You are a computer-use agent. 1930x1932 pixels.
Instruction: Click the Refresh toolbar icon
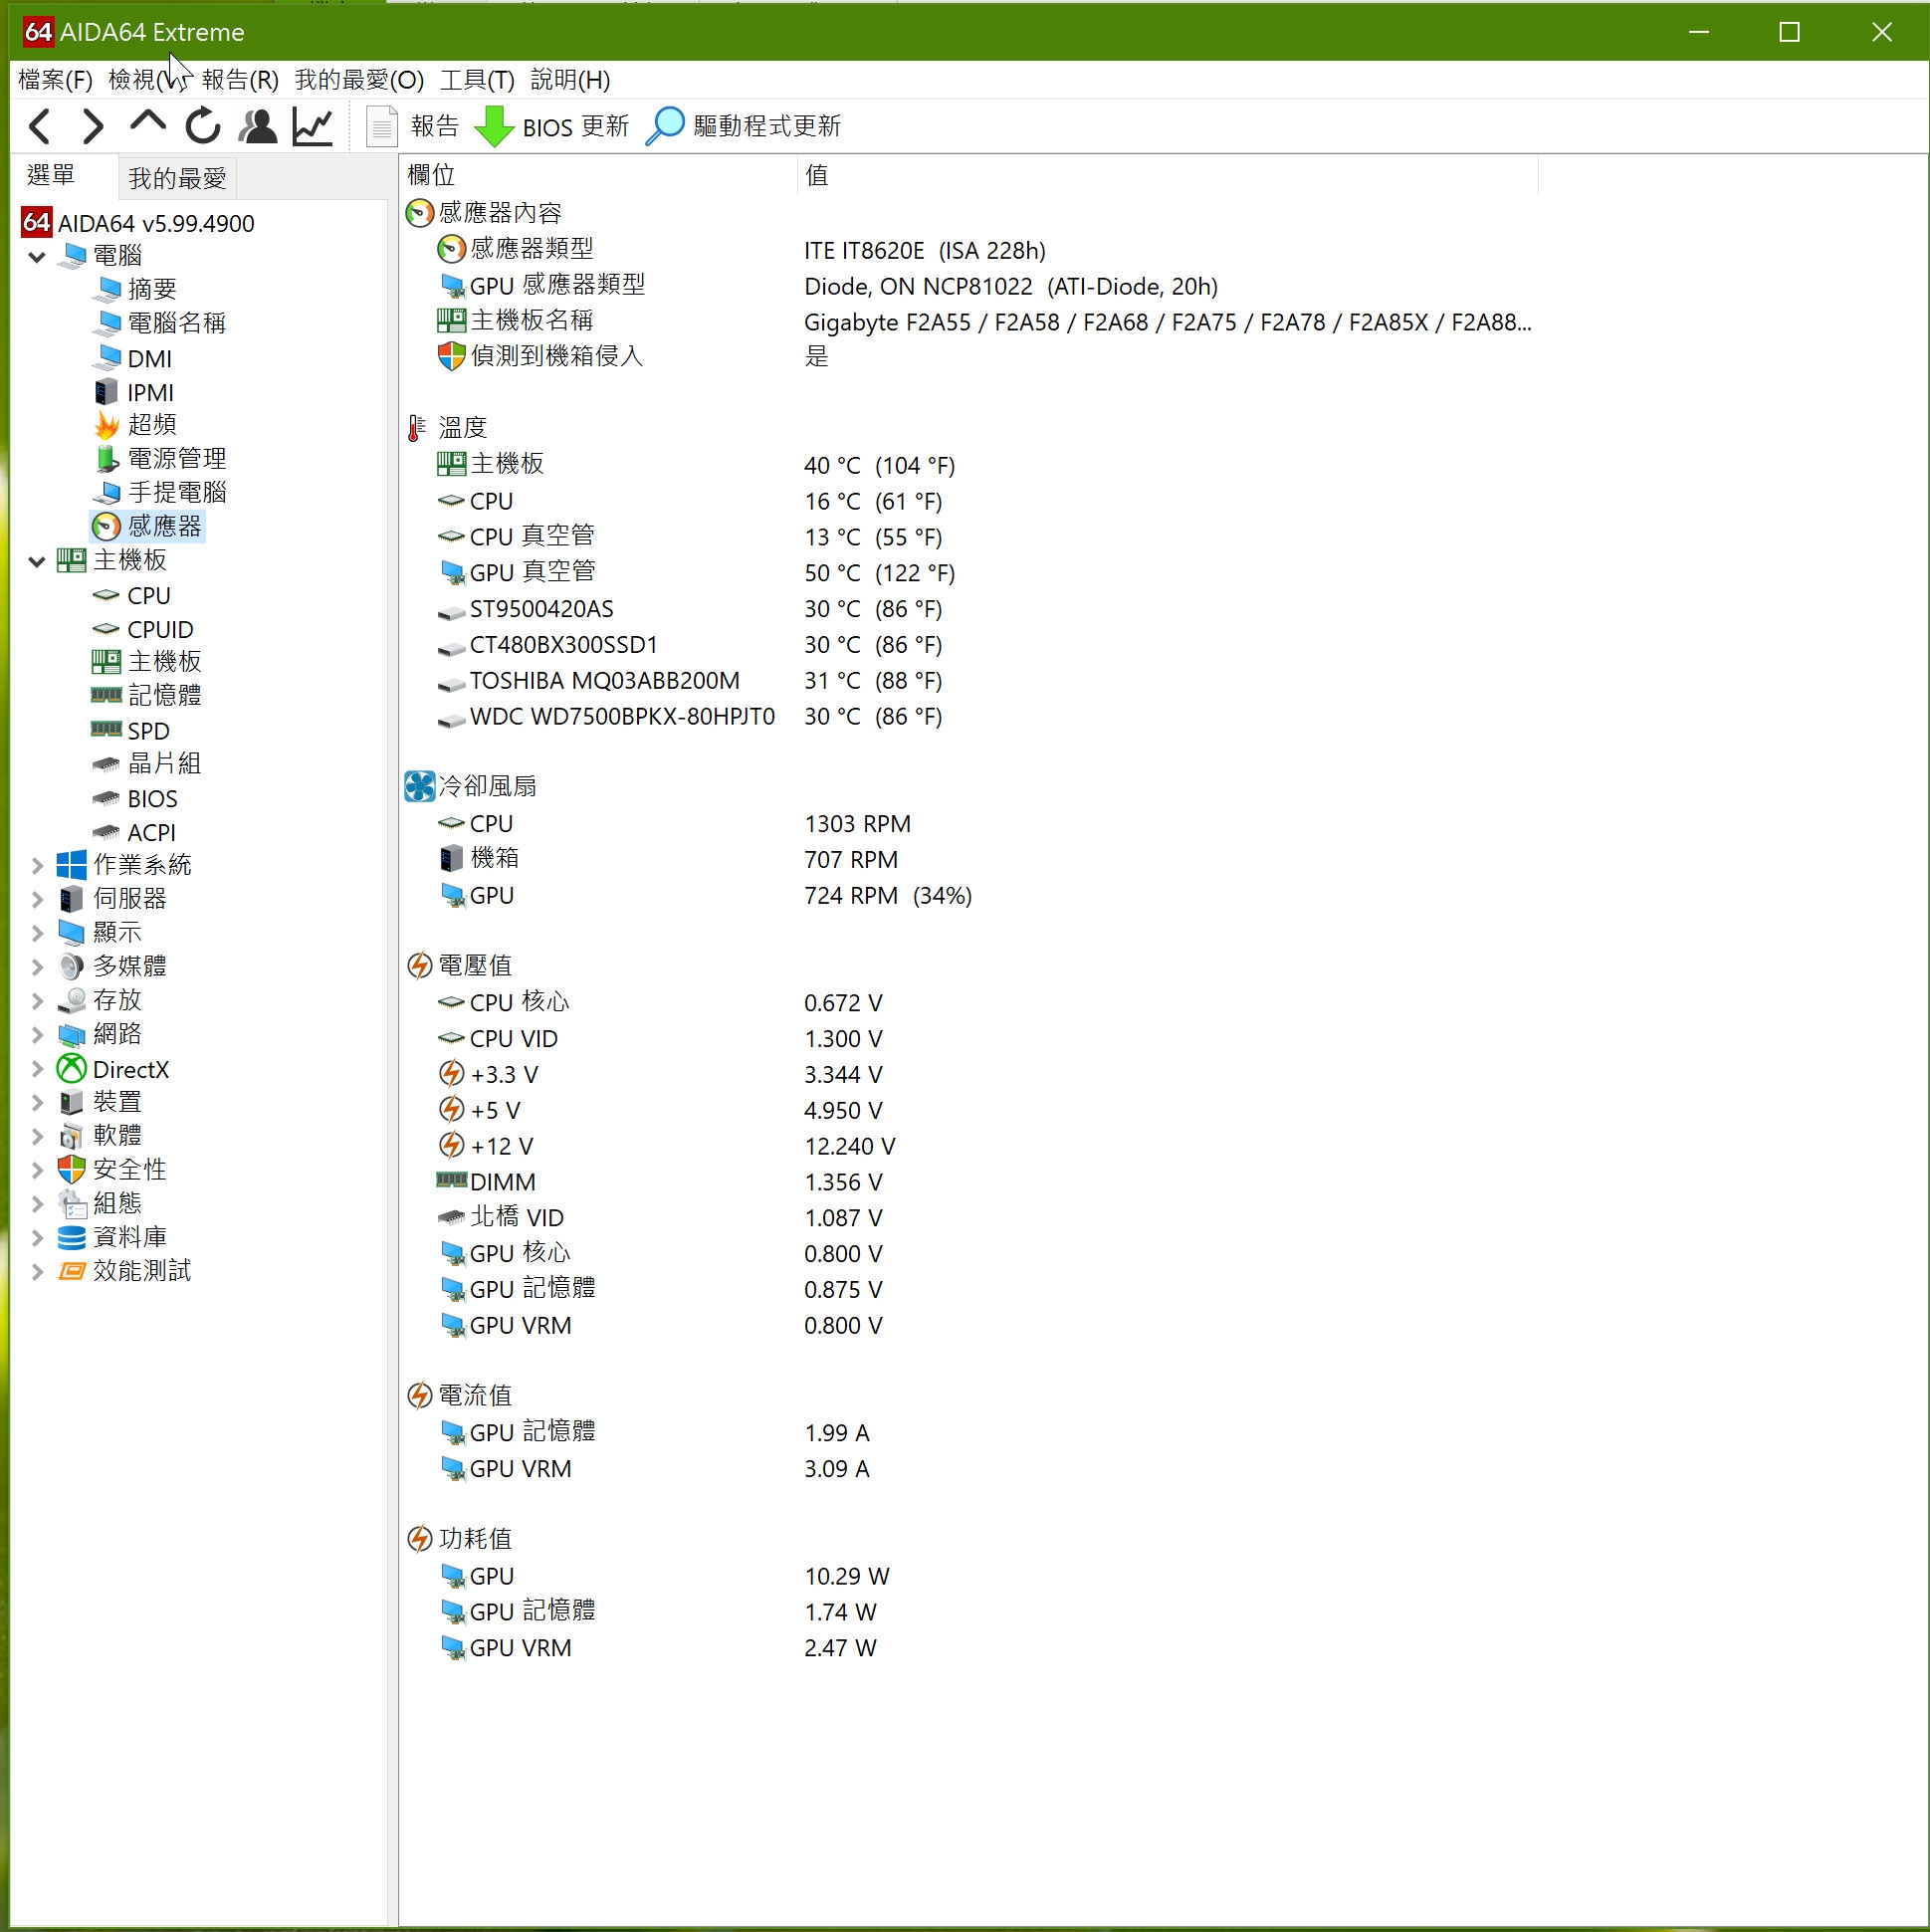[x=203, y=126]
